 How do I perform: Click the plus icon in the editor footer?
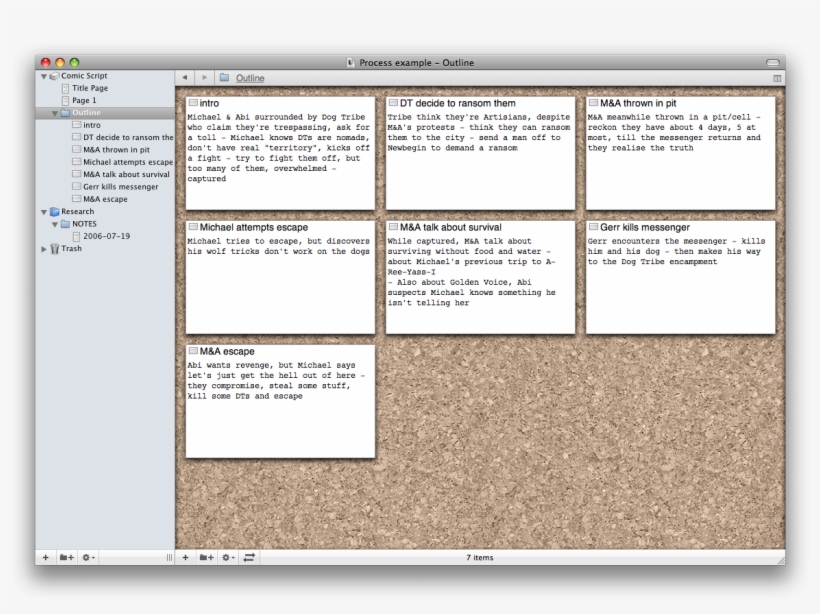(x=186, y=557)
